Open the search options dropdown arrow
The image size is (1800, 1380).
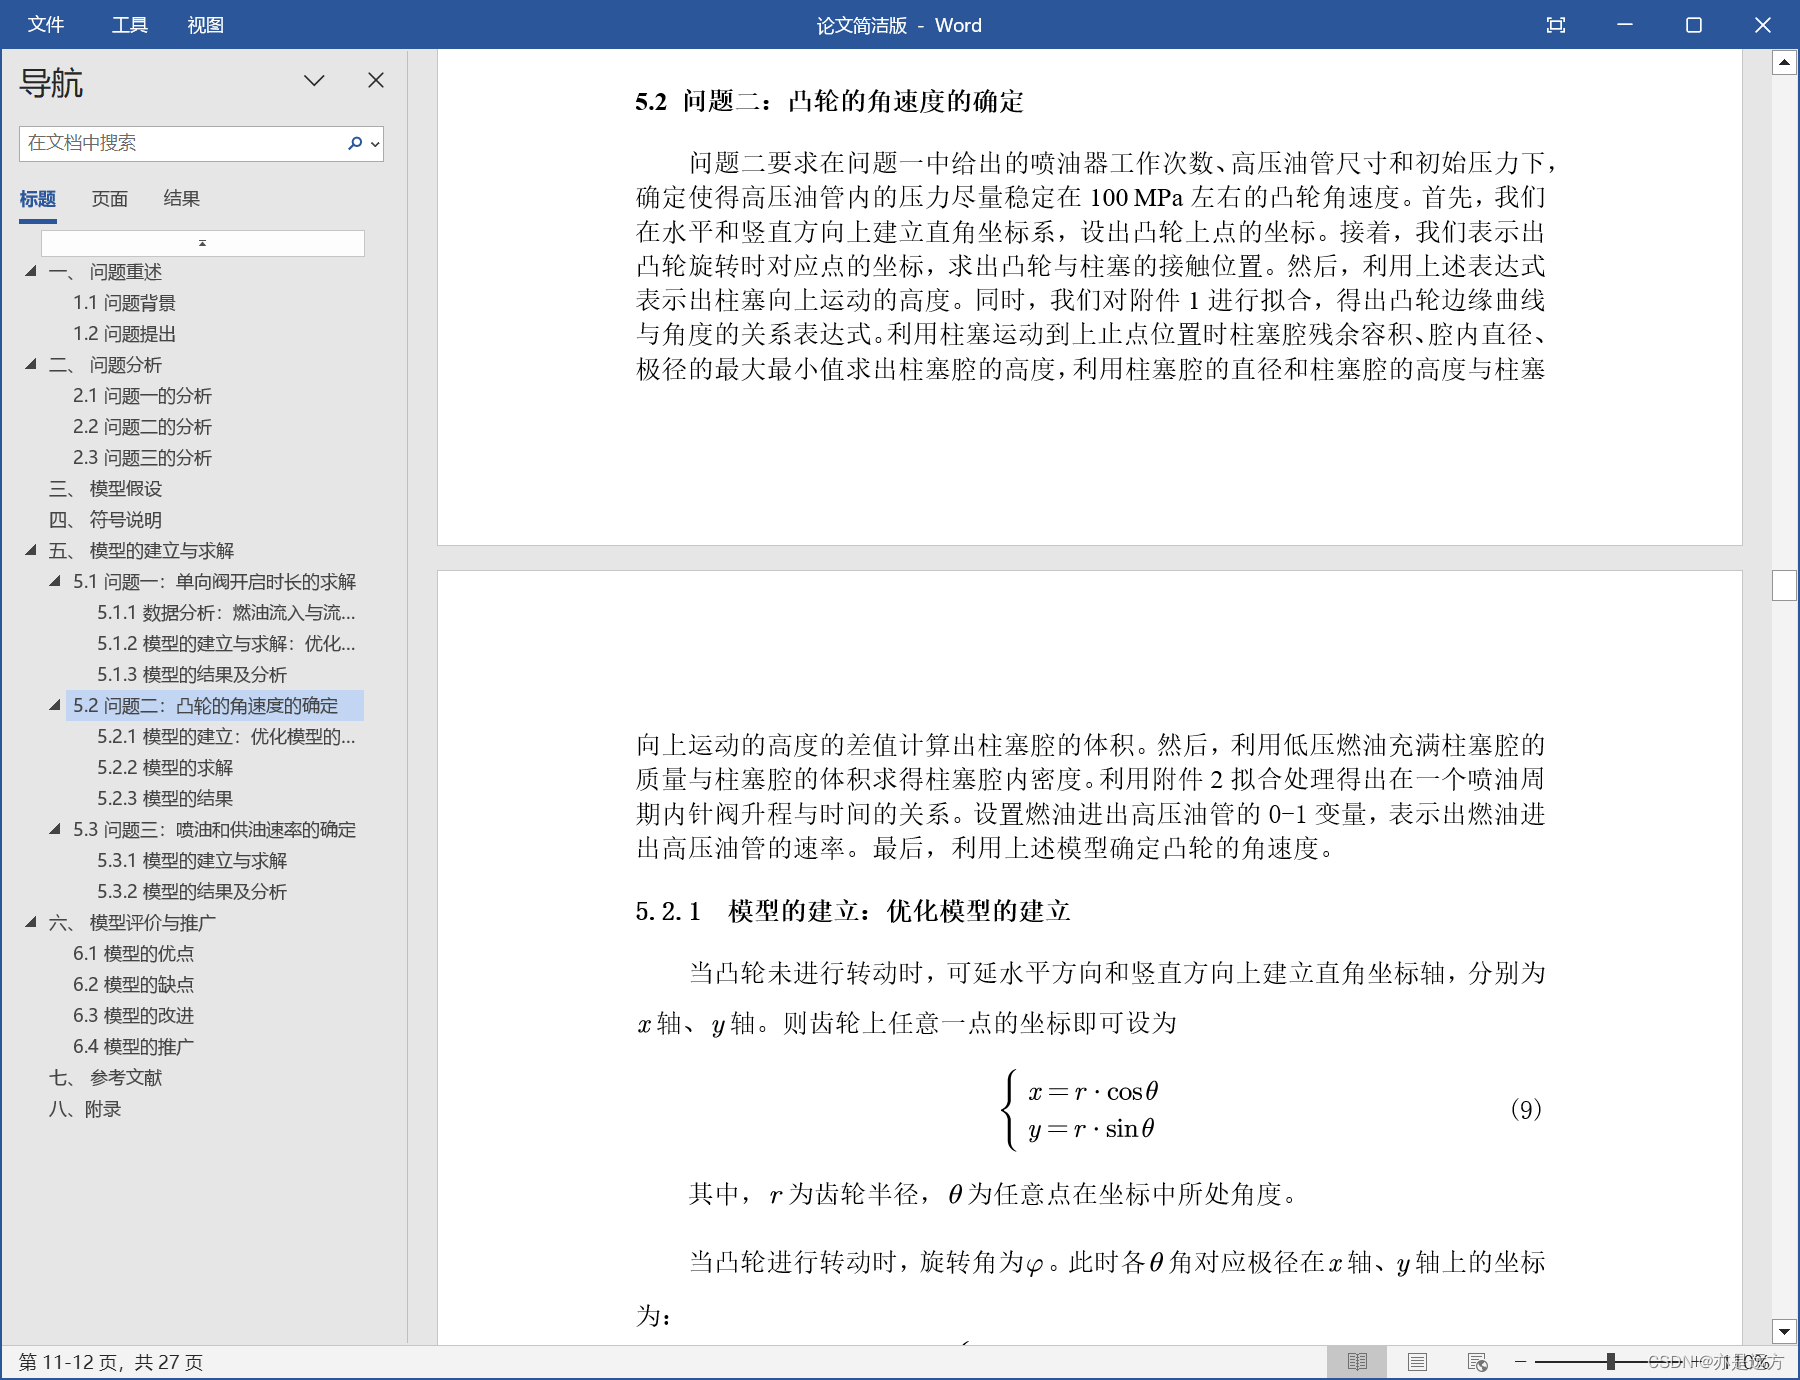(375, 144)
